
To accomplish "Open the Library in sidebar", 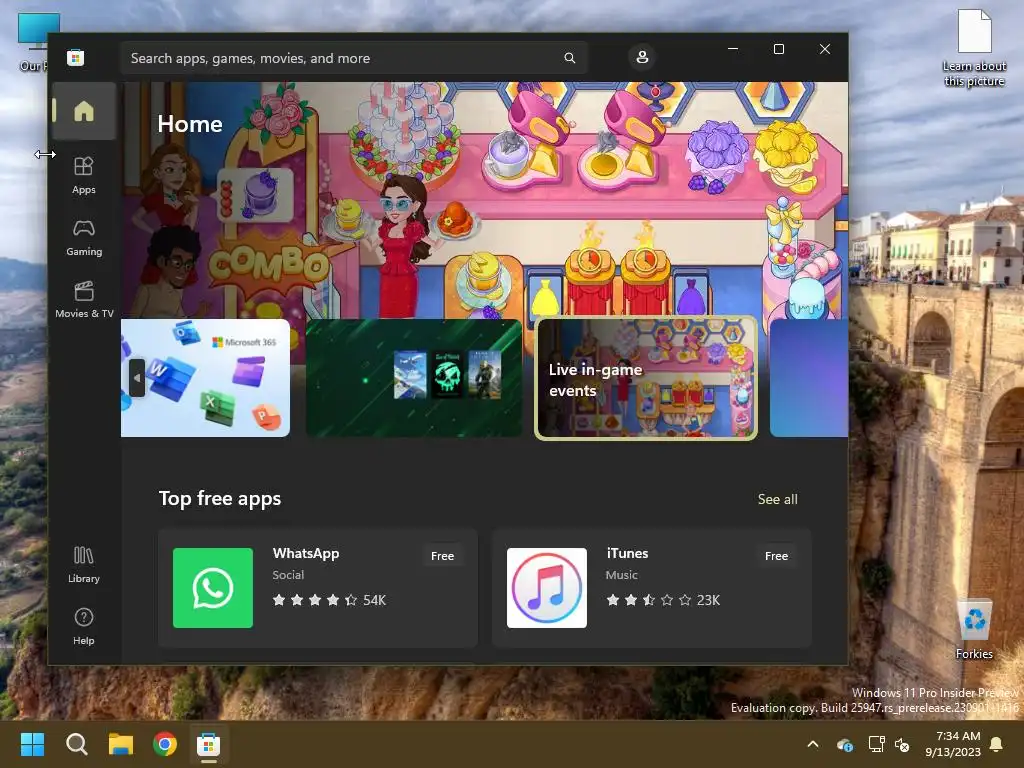I will (84, 565).
